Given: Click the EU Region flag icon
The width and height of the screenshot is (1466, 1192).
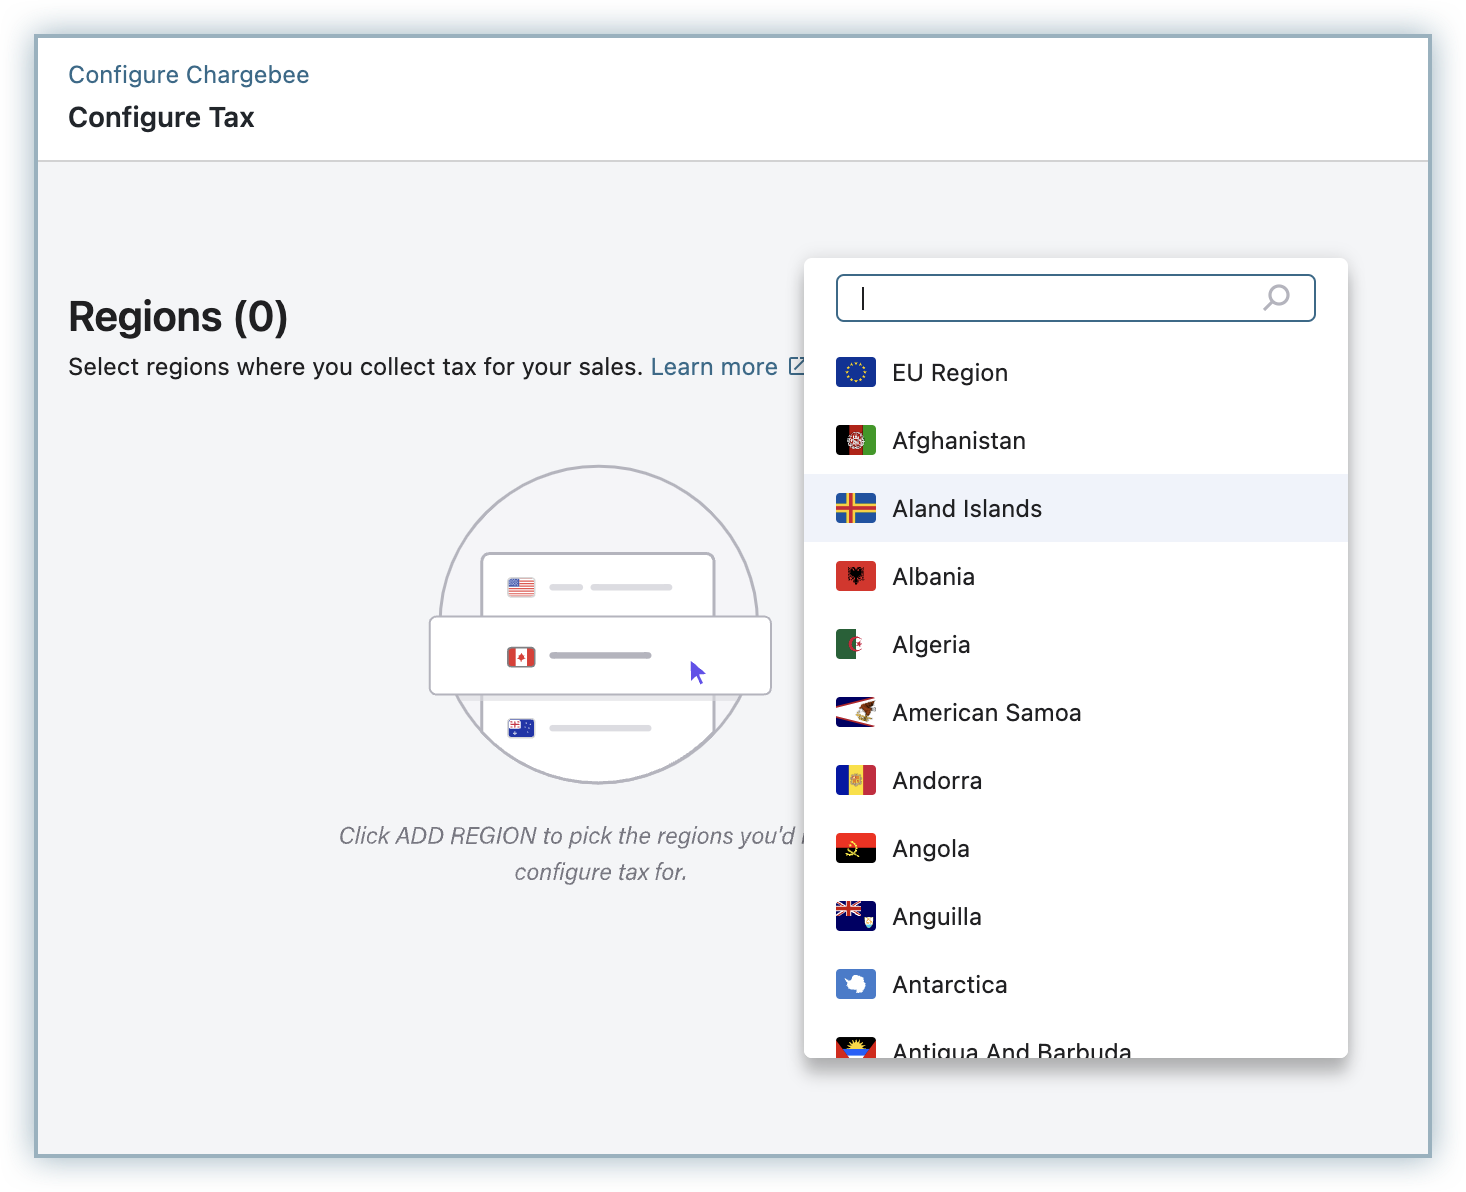Looking at the screenshot, I should click(x=855, y=373).
